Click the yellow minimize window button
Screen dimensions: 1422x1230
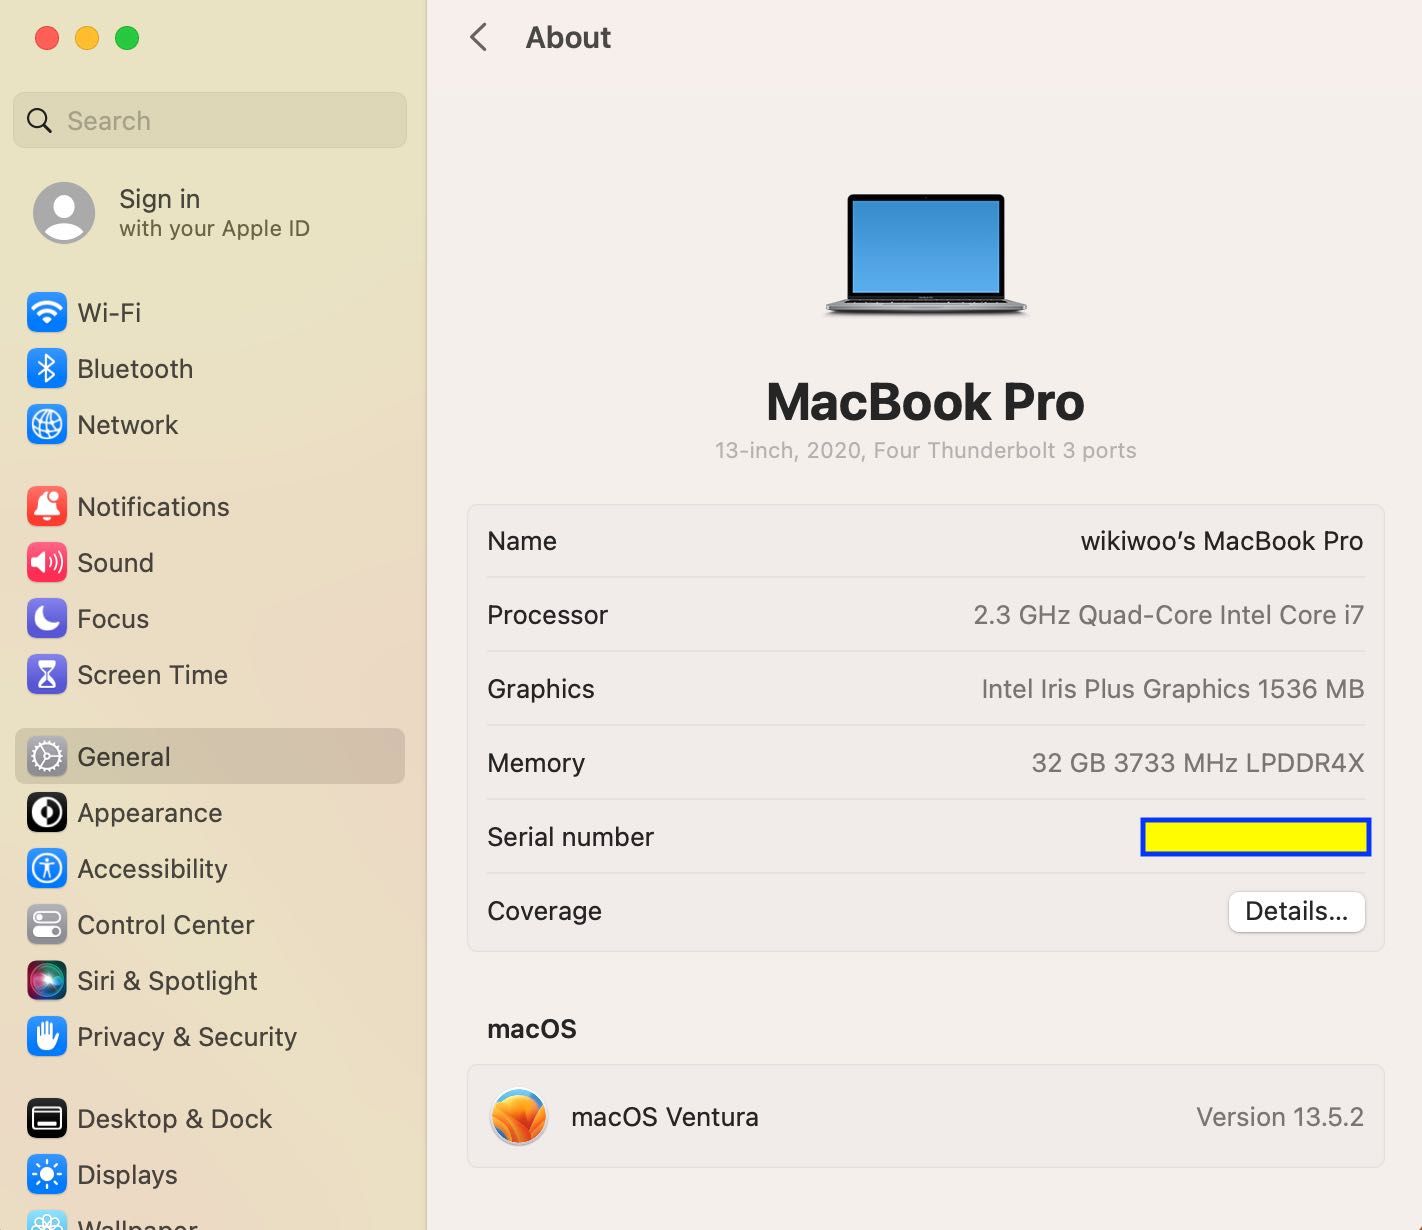(87, 38)
